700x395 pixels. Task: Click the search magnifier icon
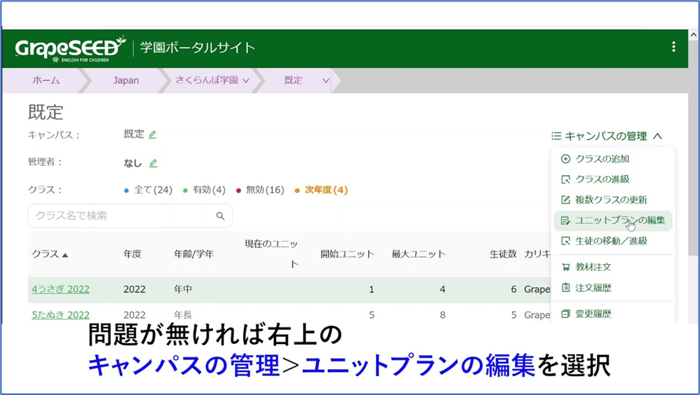coord(220,216)
